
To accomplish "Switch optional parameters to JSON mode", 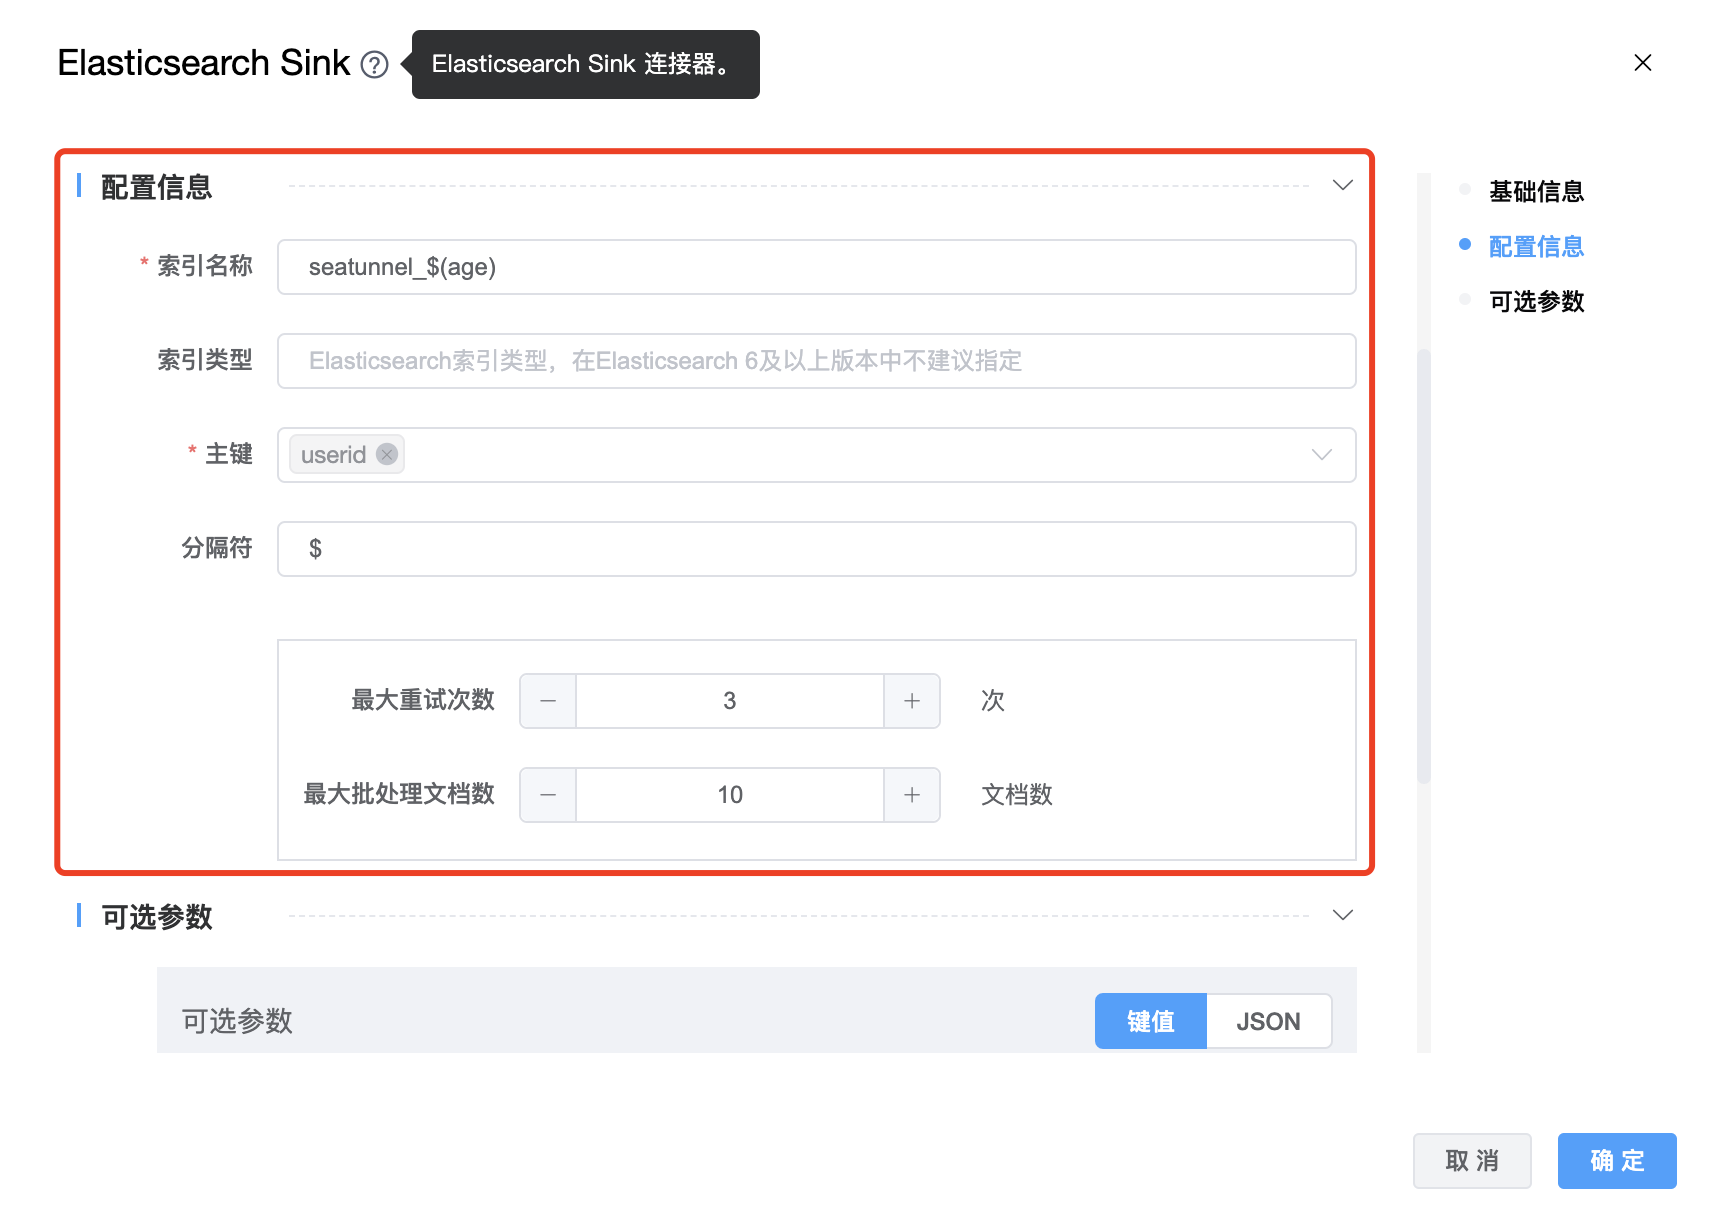I will 1268,1021.
